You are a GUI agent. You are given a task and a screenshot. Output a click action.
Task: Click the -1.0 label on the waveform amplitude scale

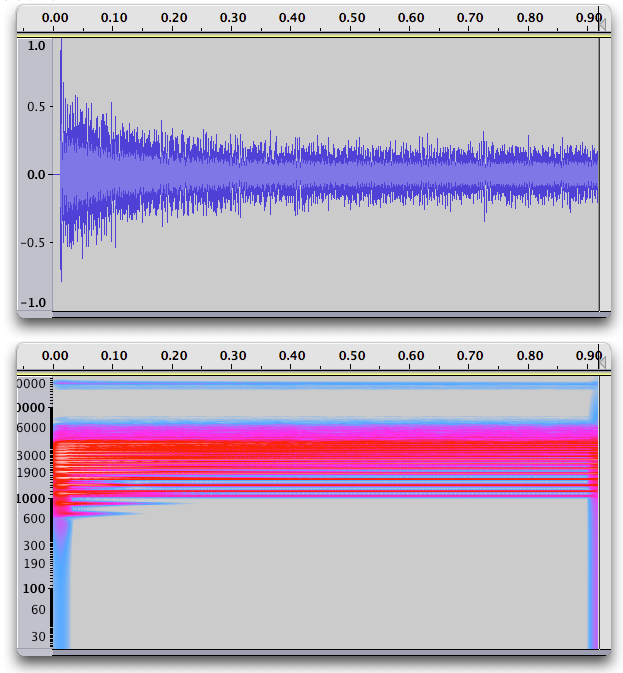pyautogui.click(x=34, y=303)
